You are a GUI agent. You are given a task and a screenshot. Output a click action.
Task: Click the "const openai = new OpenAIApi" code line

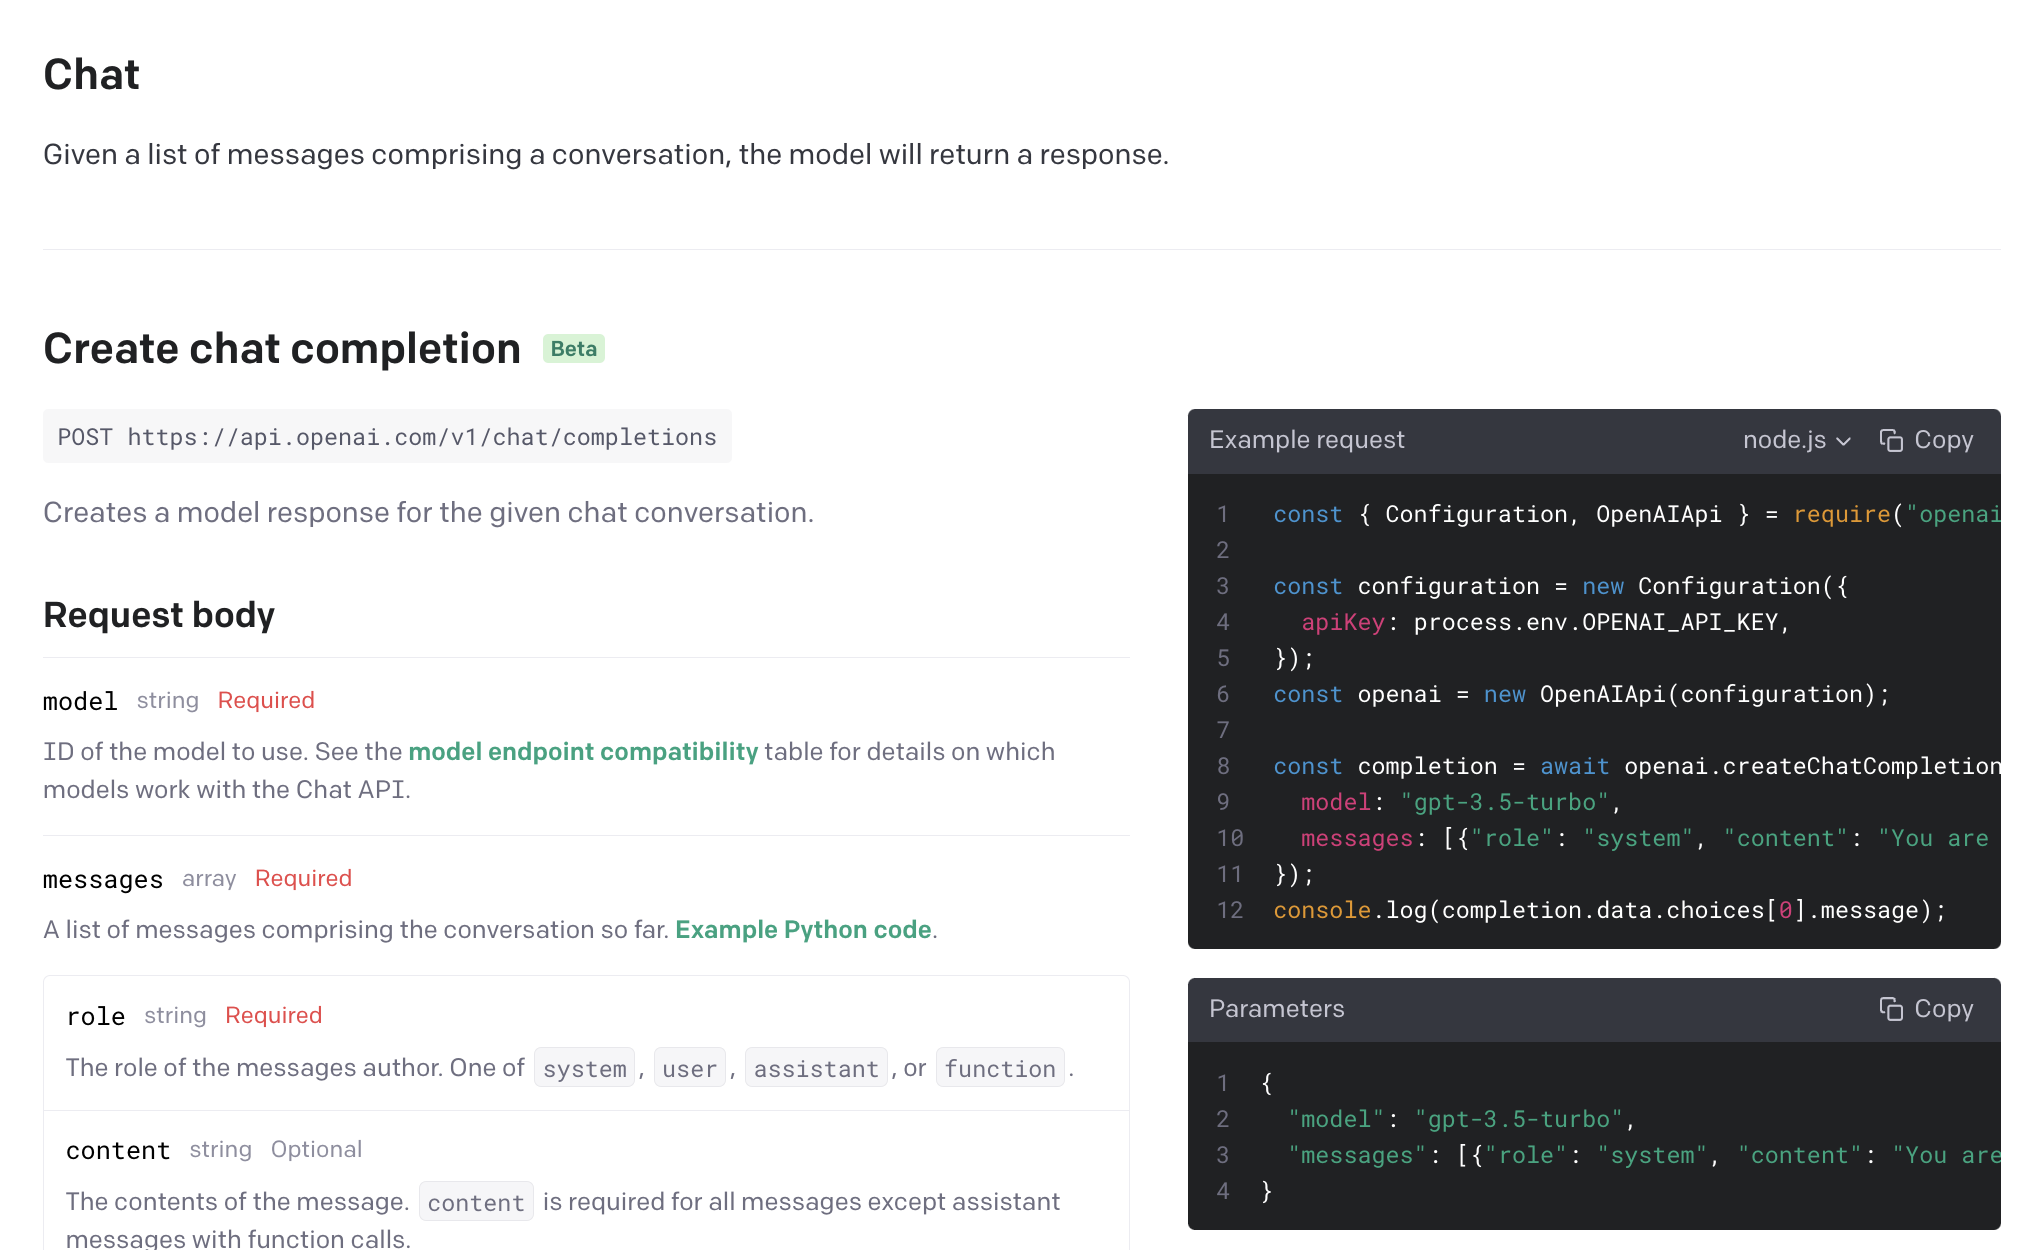(1581, 695)
